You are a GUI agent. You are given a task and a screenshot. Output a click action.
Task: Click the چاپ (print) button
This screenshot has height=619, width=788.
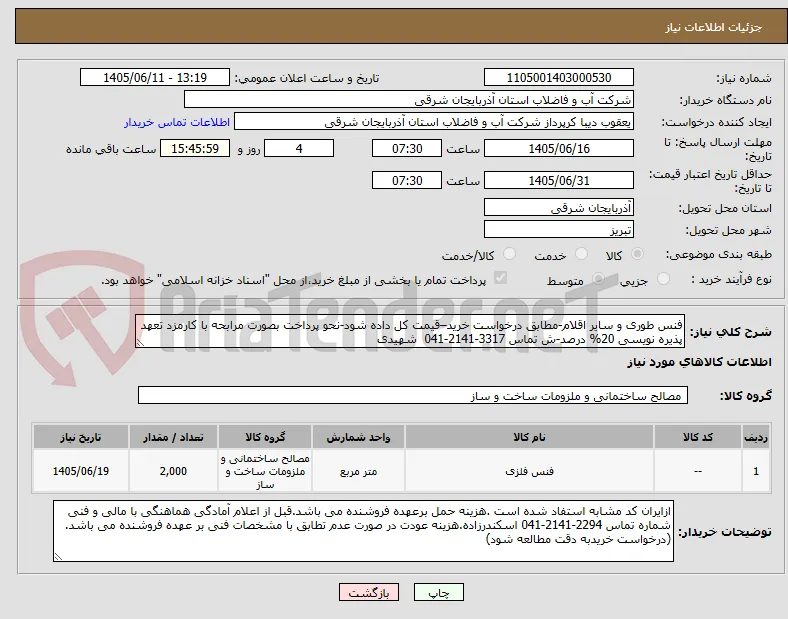438,592
